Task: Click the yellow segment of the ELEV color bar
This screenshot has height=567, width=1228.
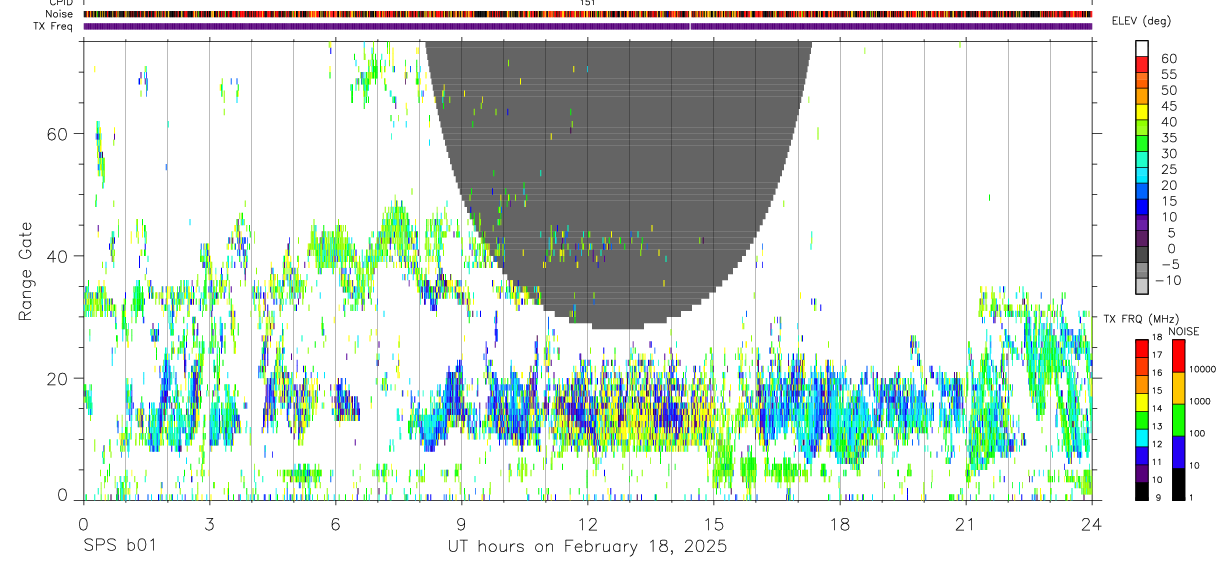Action: click(1141, 112)
